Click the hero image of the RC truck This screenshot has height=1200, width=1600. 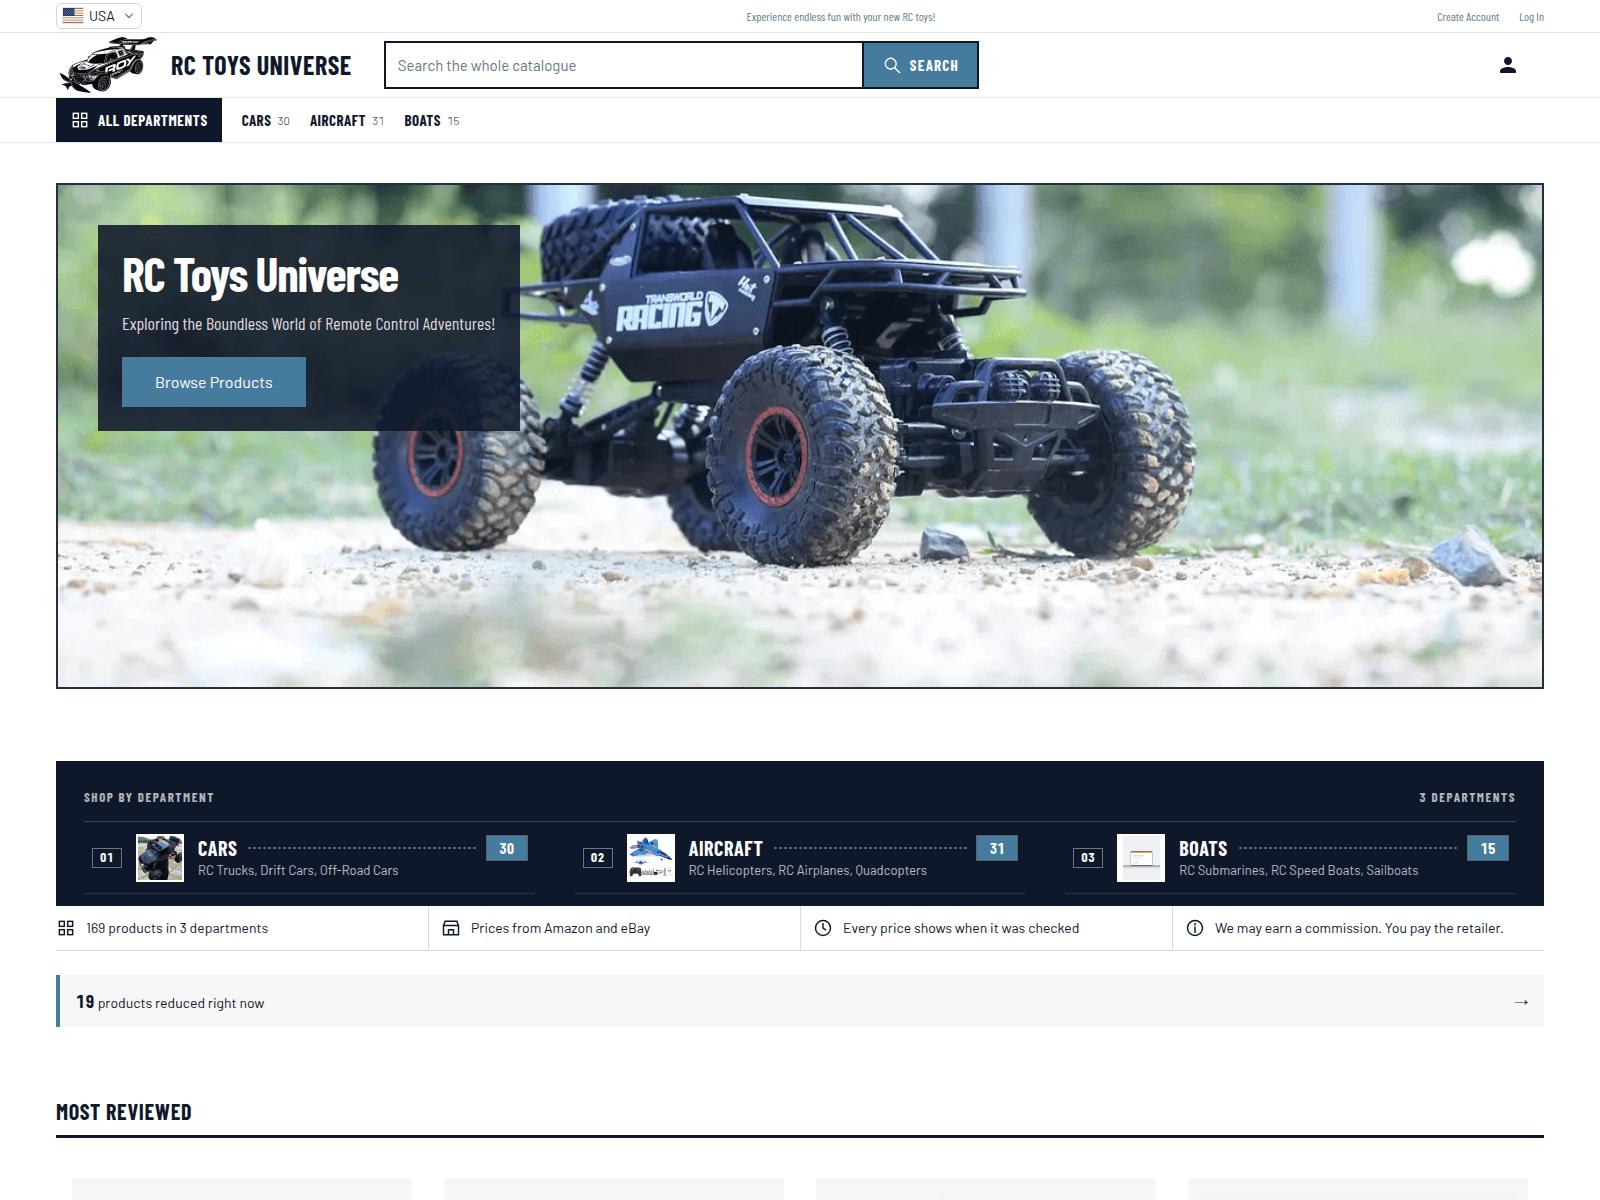(800, 436)
